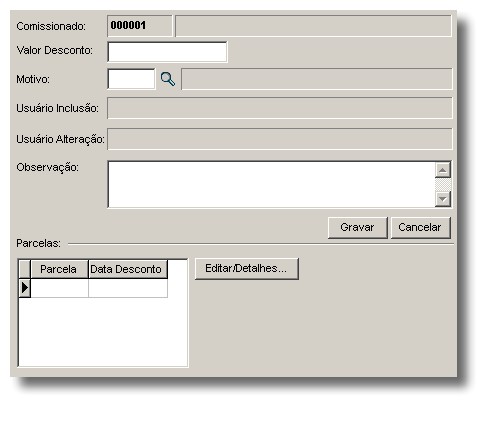
Task: Click the Data Desconto column header
Action: [x=128, y=269]
